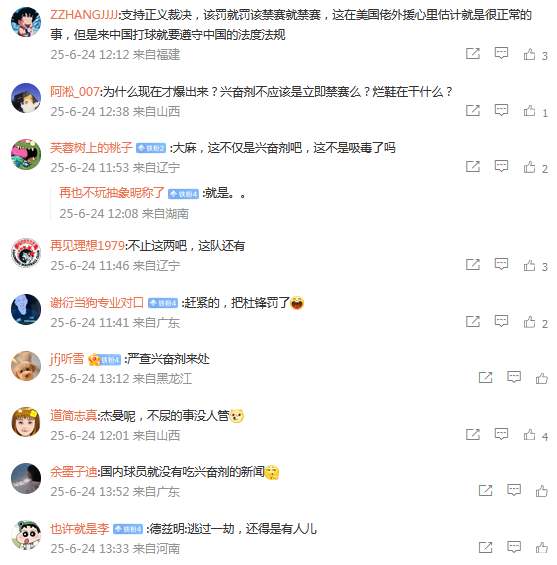Viewport: 557px width, 565px height.
Task: Open 也许就是李's cartoon avatar
Action: (26, 535)
